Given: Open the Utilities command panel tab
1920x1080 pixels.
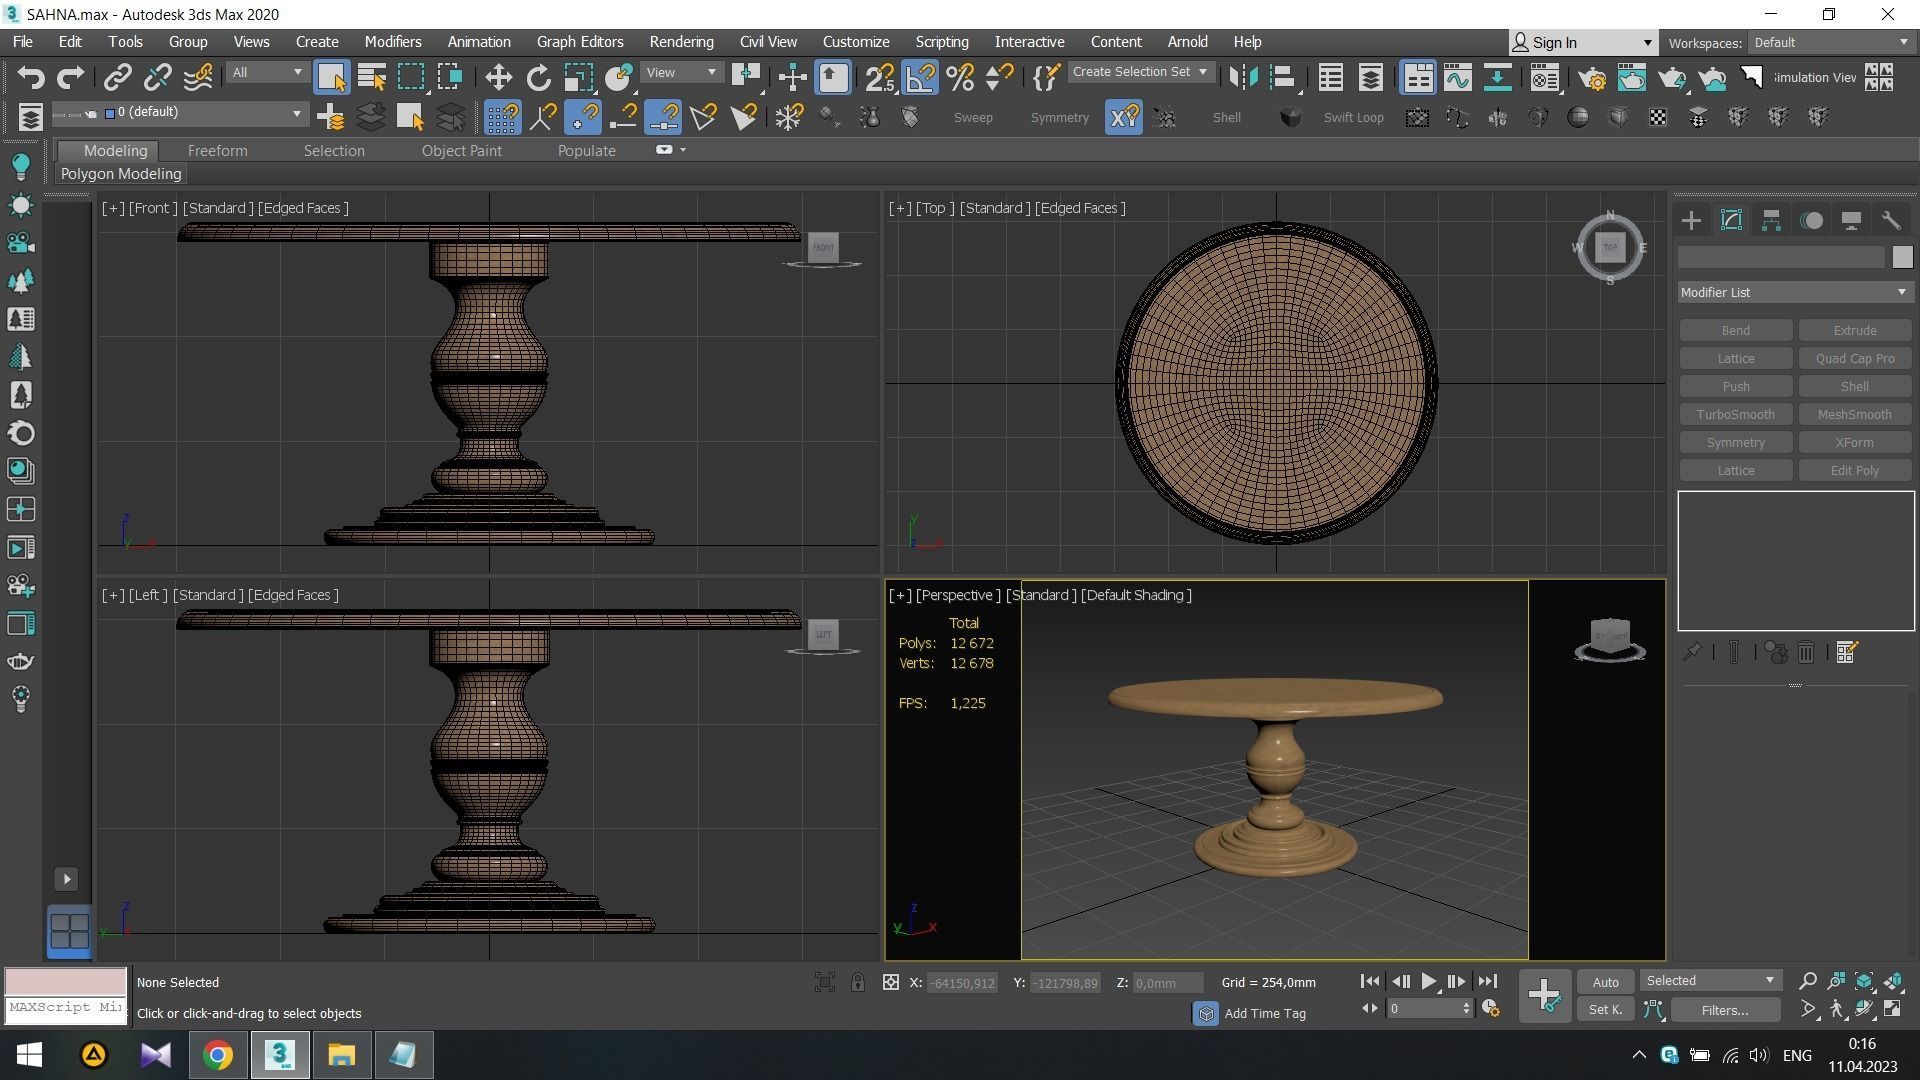Looking at the screenshot, I should pyautogui.click(x=1890, y=221).
